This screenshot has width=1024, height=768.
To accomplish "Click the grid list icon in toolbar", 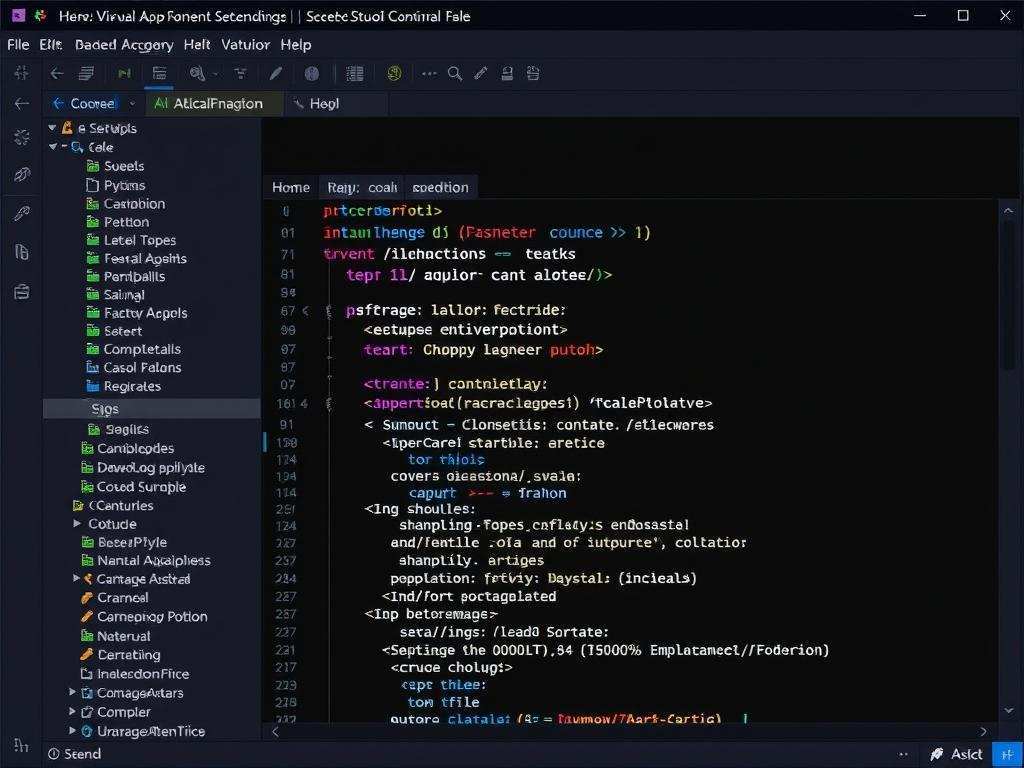I will coord(354,73).
